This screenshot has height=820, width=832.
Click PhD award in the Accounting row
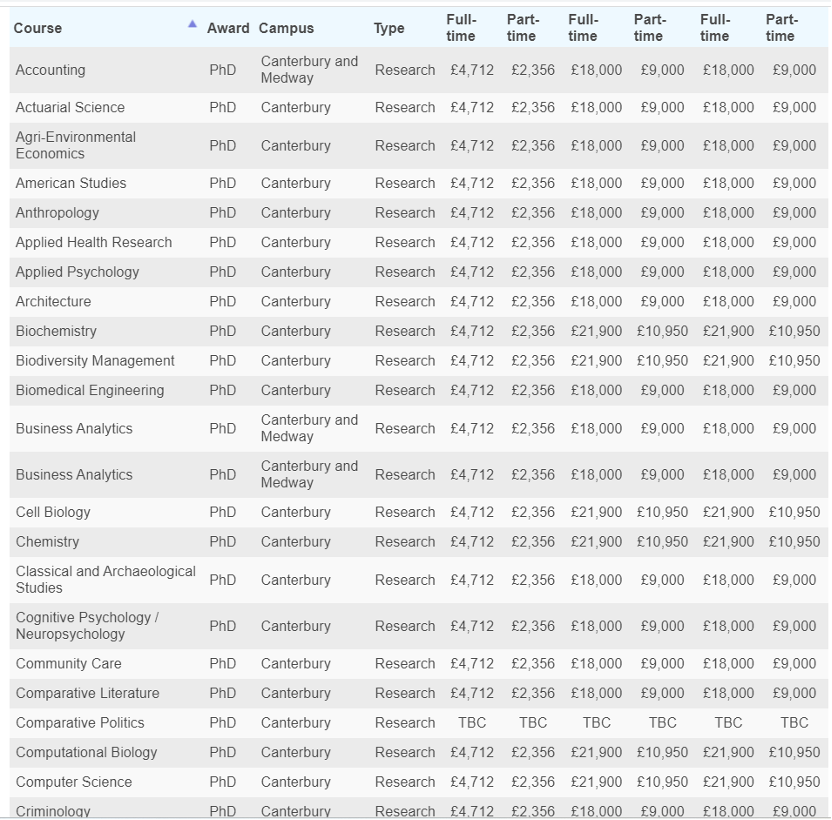click(x=223, y=70)
